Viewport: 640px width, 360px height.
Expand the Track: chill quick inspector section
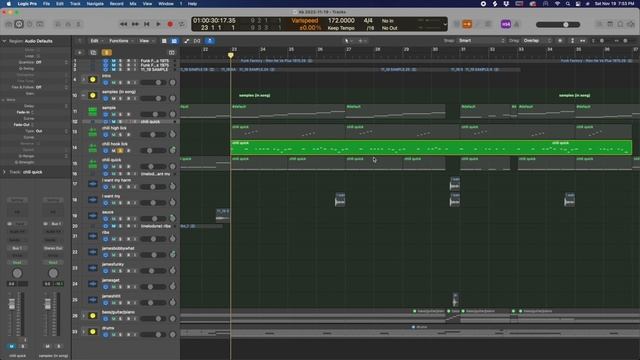tap(4, 172)
